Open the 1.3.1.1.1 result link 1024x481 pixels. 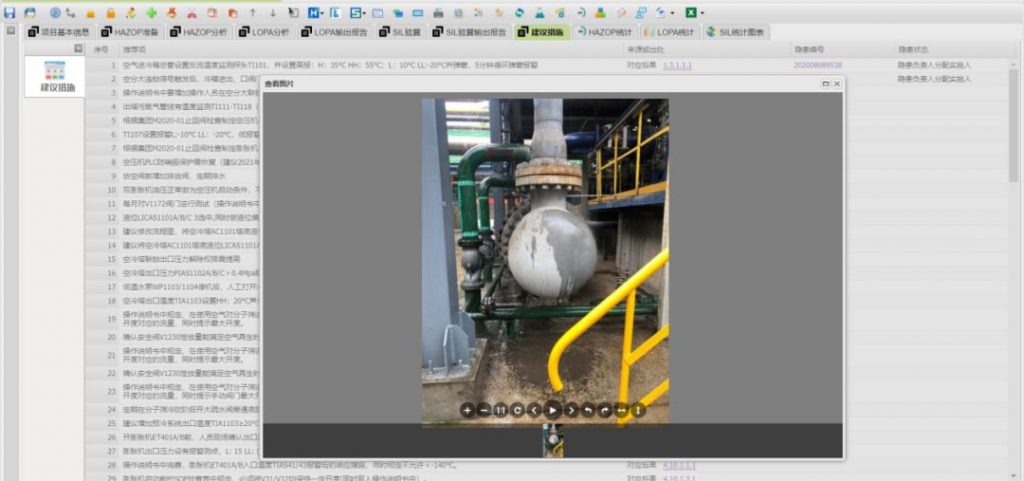tap(677, 65)
